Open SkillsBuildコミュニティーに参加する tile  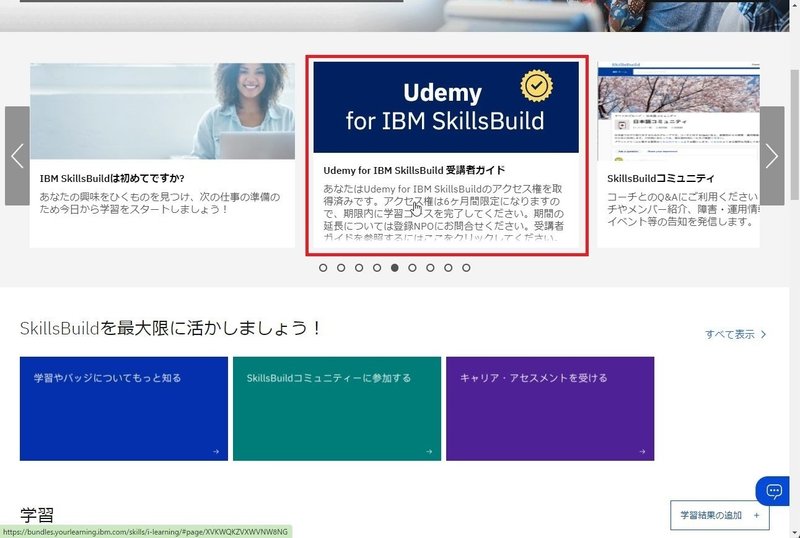coord(337,408)
